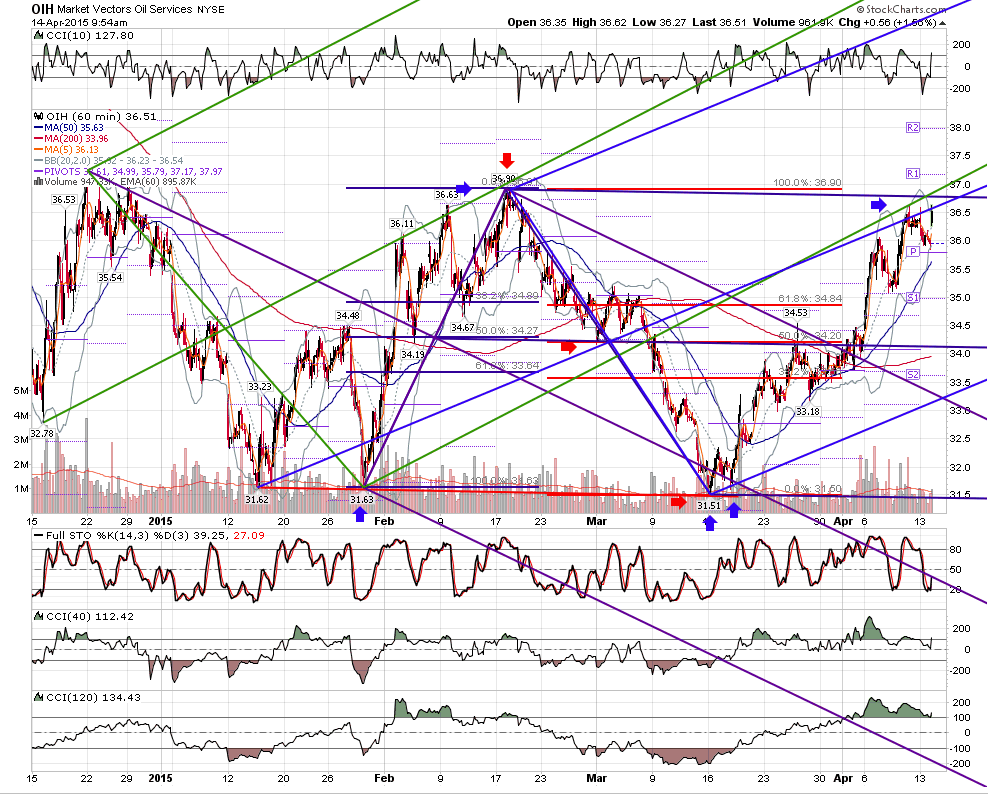
Task: Click the 34.67 price label on the chart
Action: coord(463,327)
